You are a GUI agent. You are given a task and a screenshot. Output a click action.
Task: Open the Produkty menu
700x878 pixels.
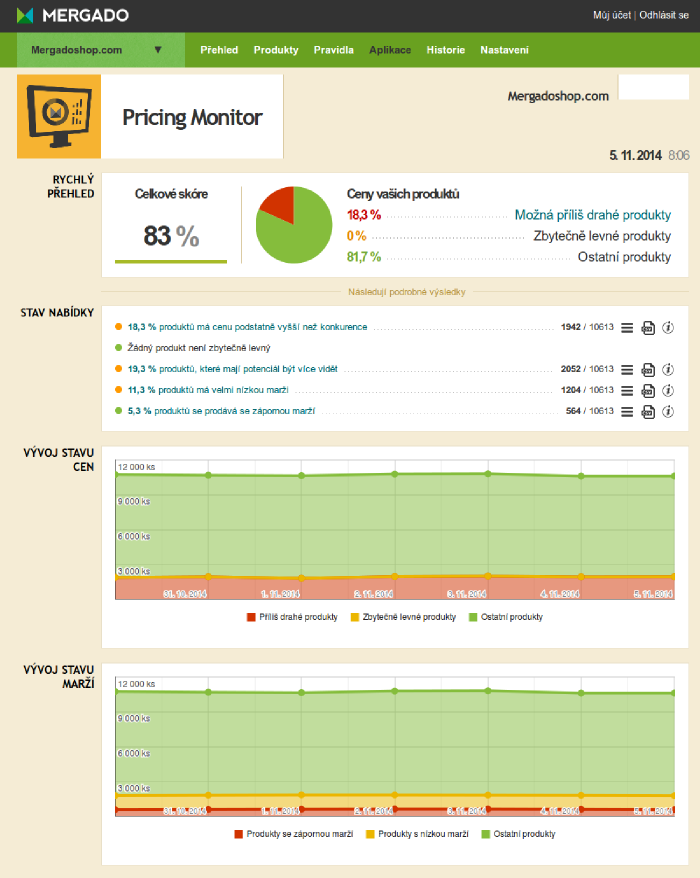coord(276,50)
